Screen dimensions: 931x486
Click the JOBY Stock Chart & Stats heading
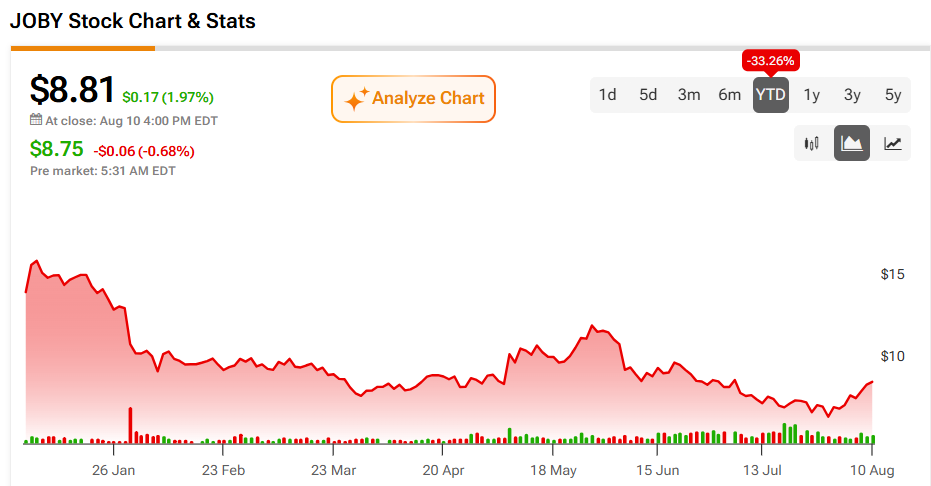tap(133, 21)
